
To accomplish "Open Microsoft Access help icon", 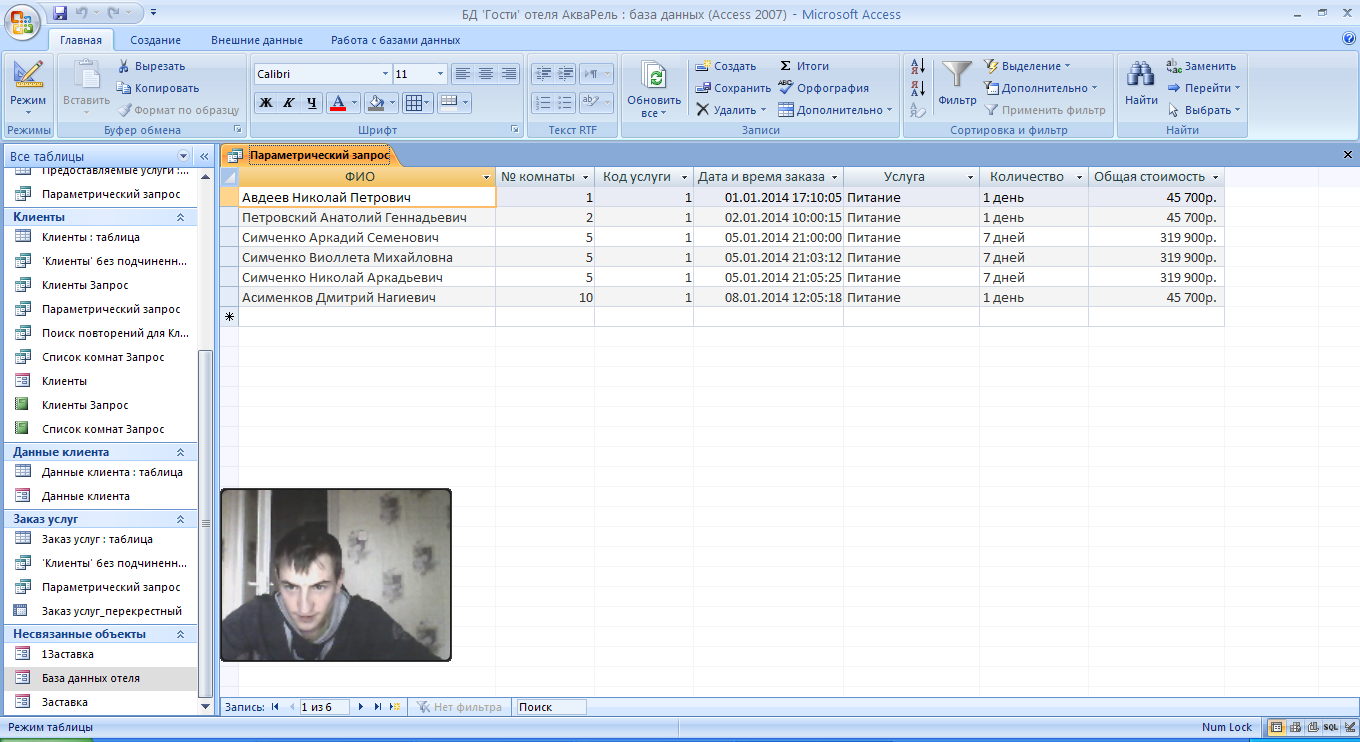I will tap(1349, 39).
